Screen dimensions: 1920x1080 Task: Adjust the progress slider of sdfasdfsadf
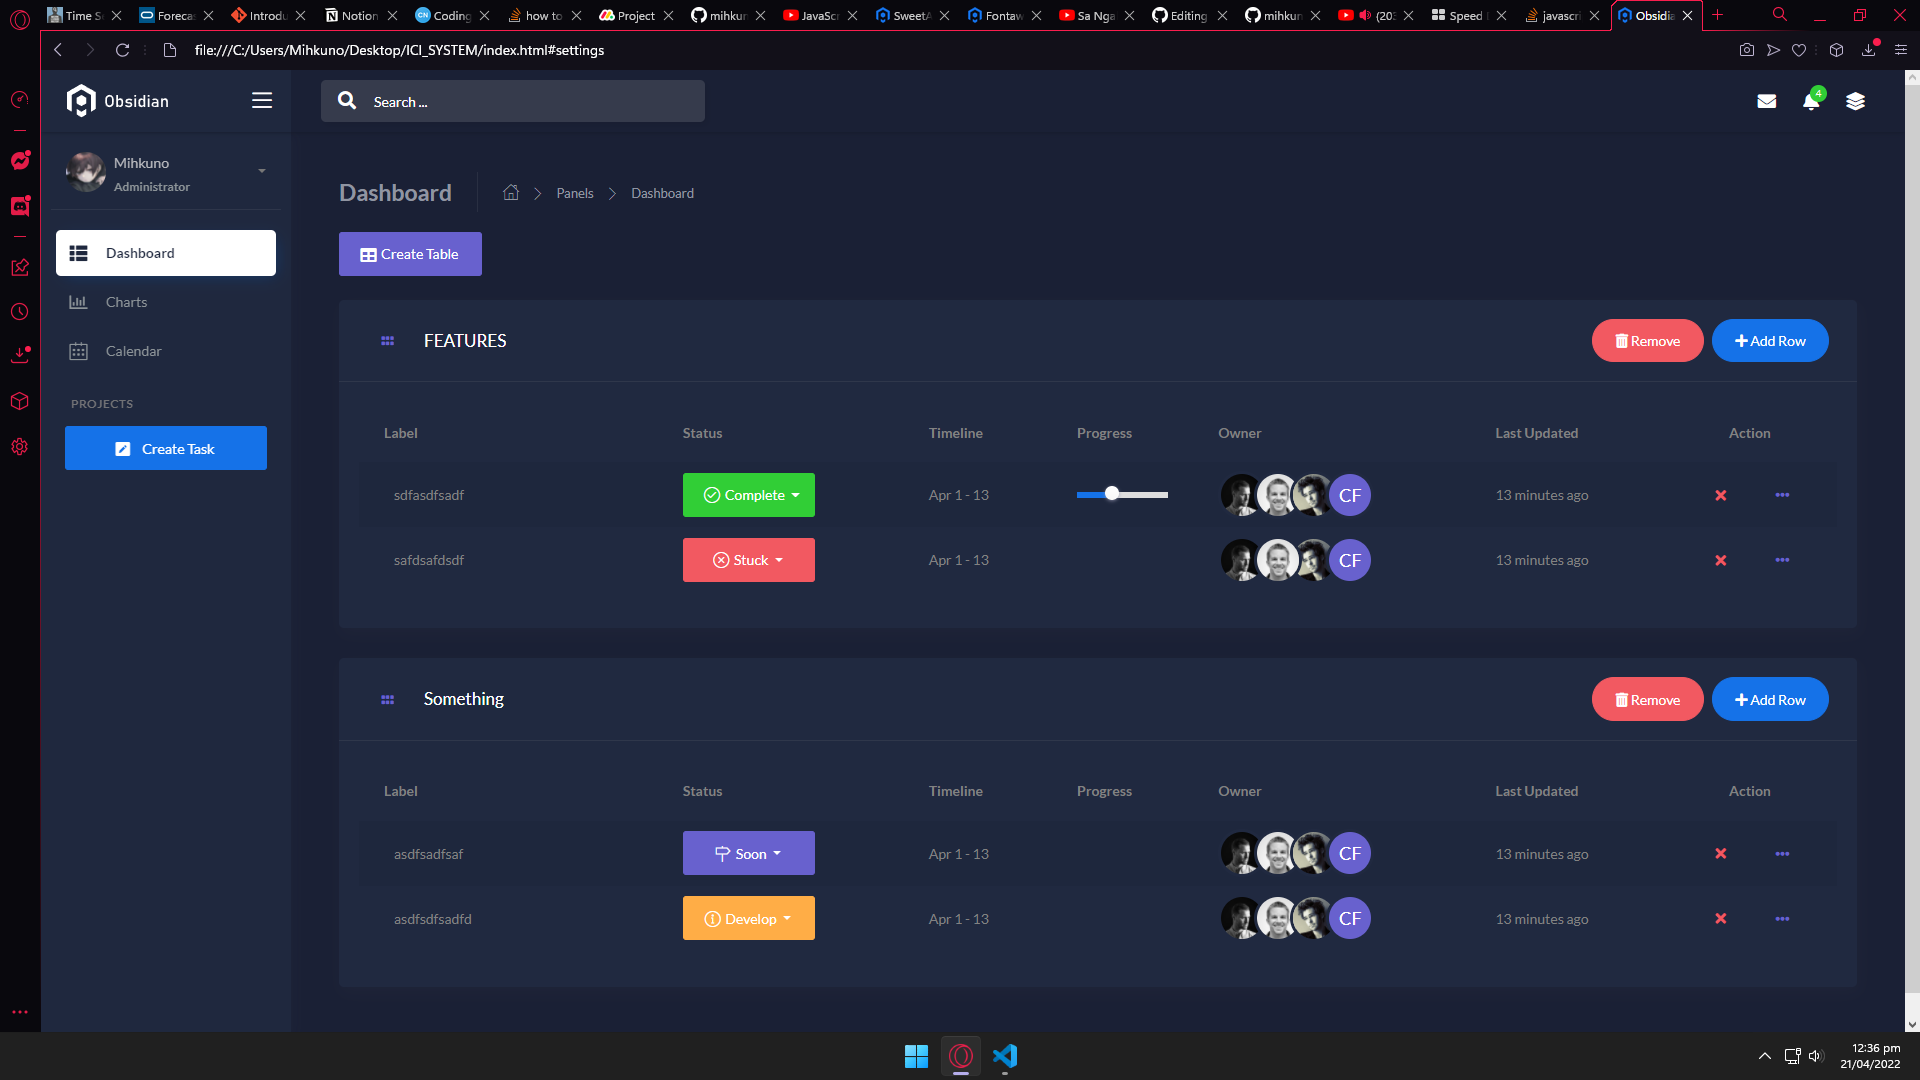coord(1112,493)
